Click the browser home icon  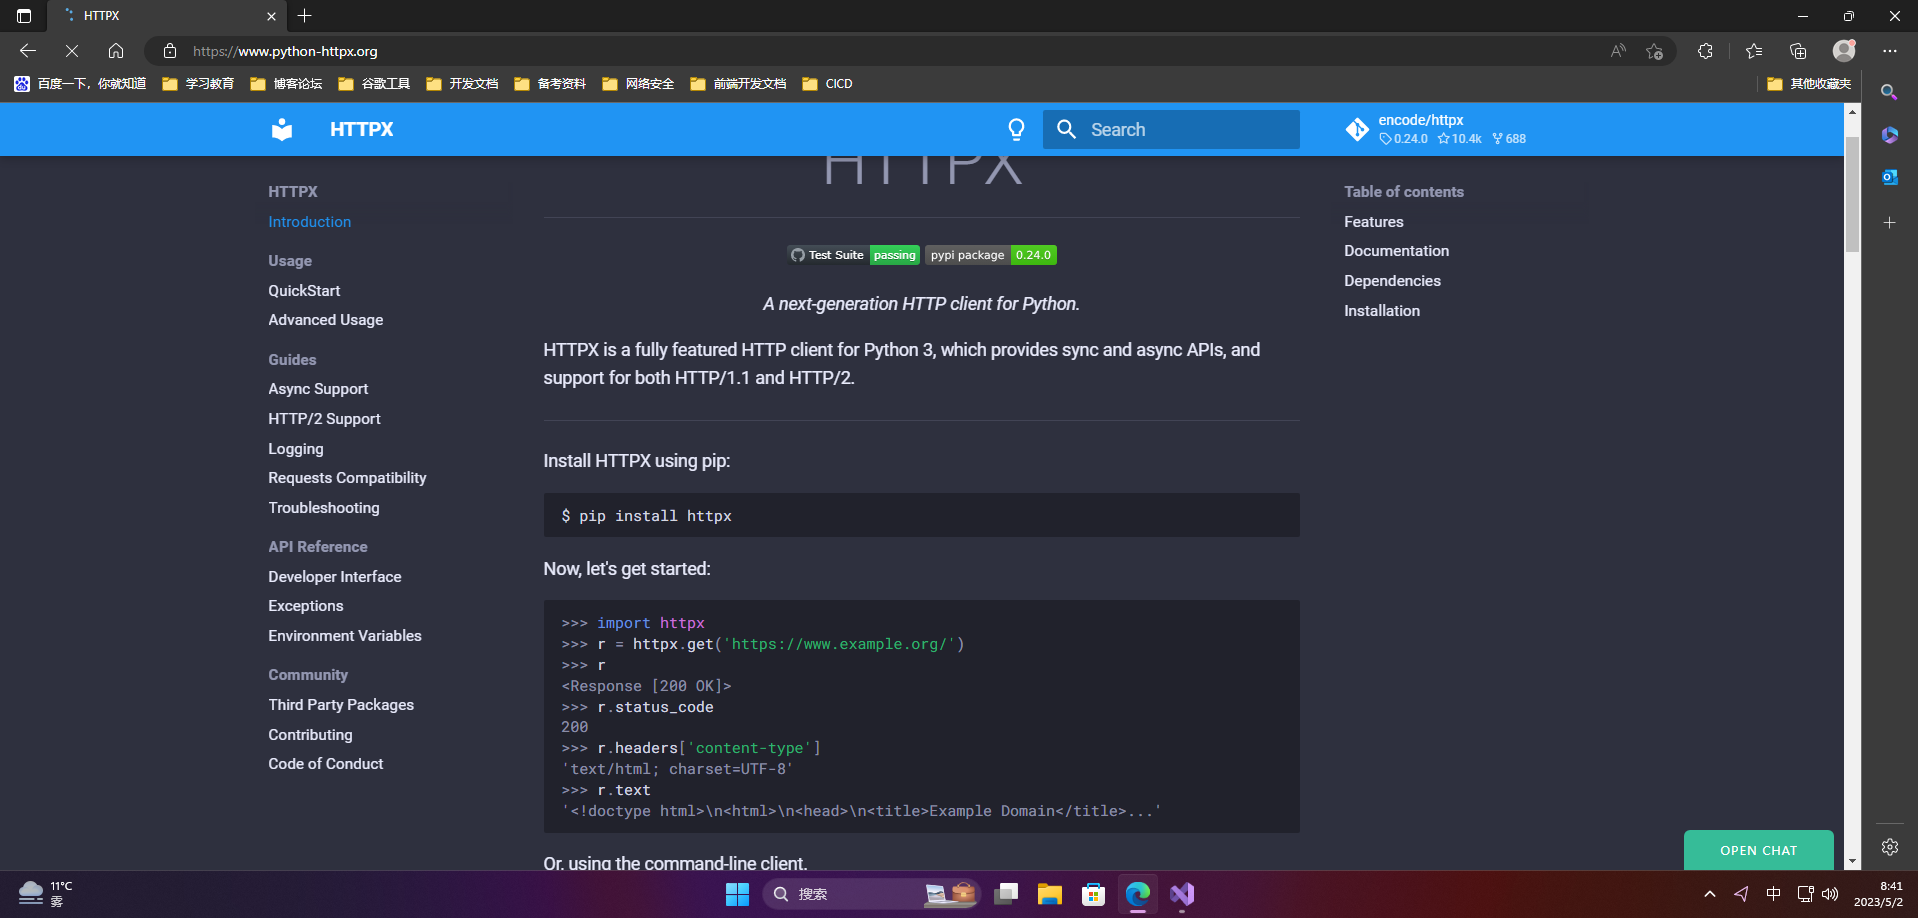point(116,51)
